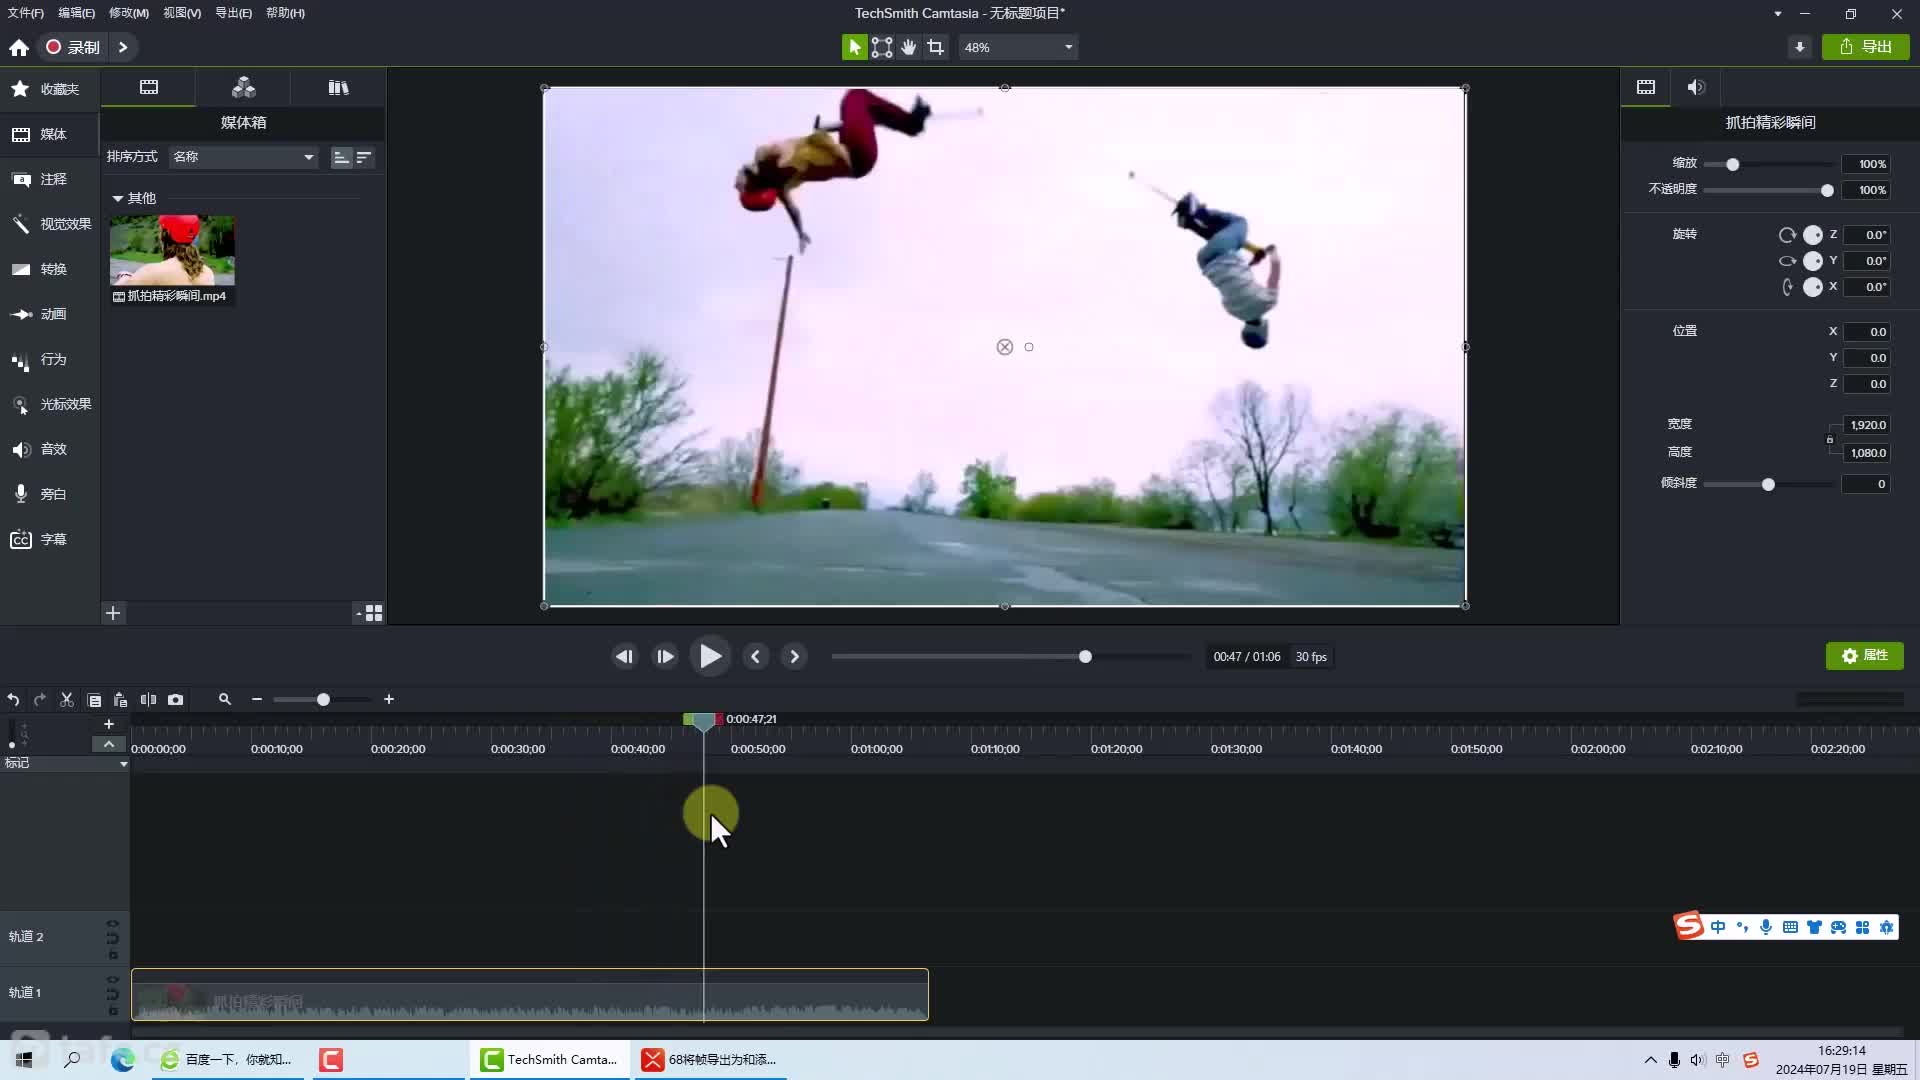Viewport: 1920px width, 1080px height.
Task: Collapse the 其他 media group
Action: (x=117, y=199)
